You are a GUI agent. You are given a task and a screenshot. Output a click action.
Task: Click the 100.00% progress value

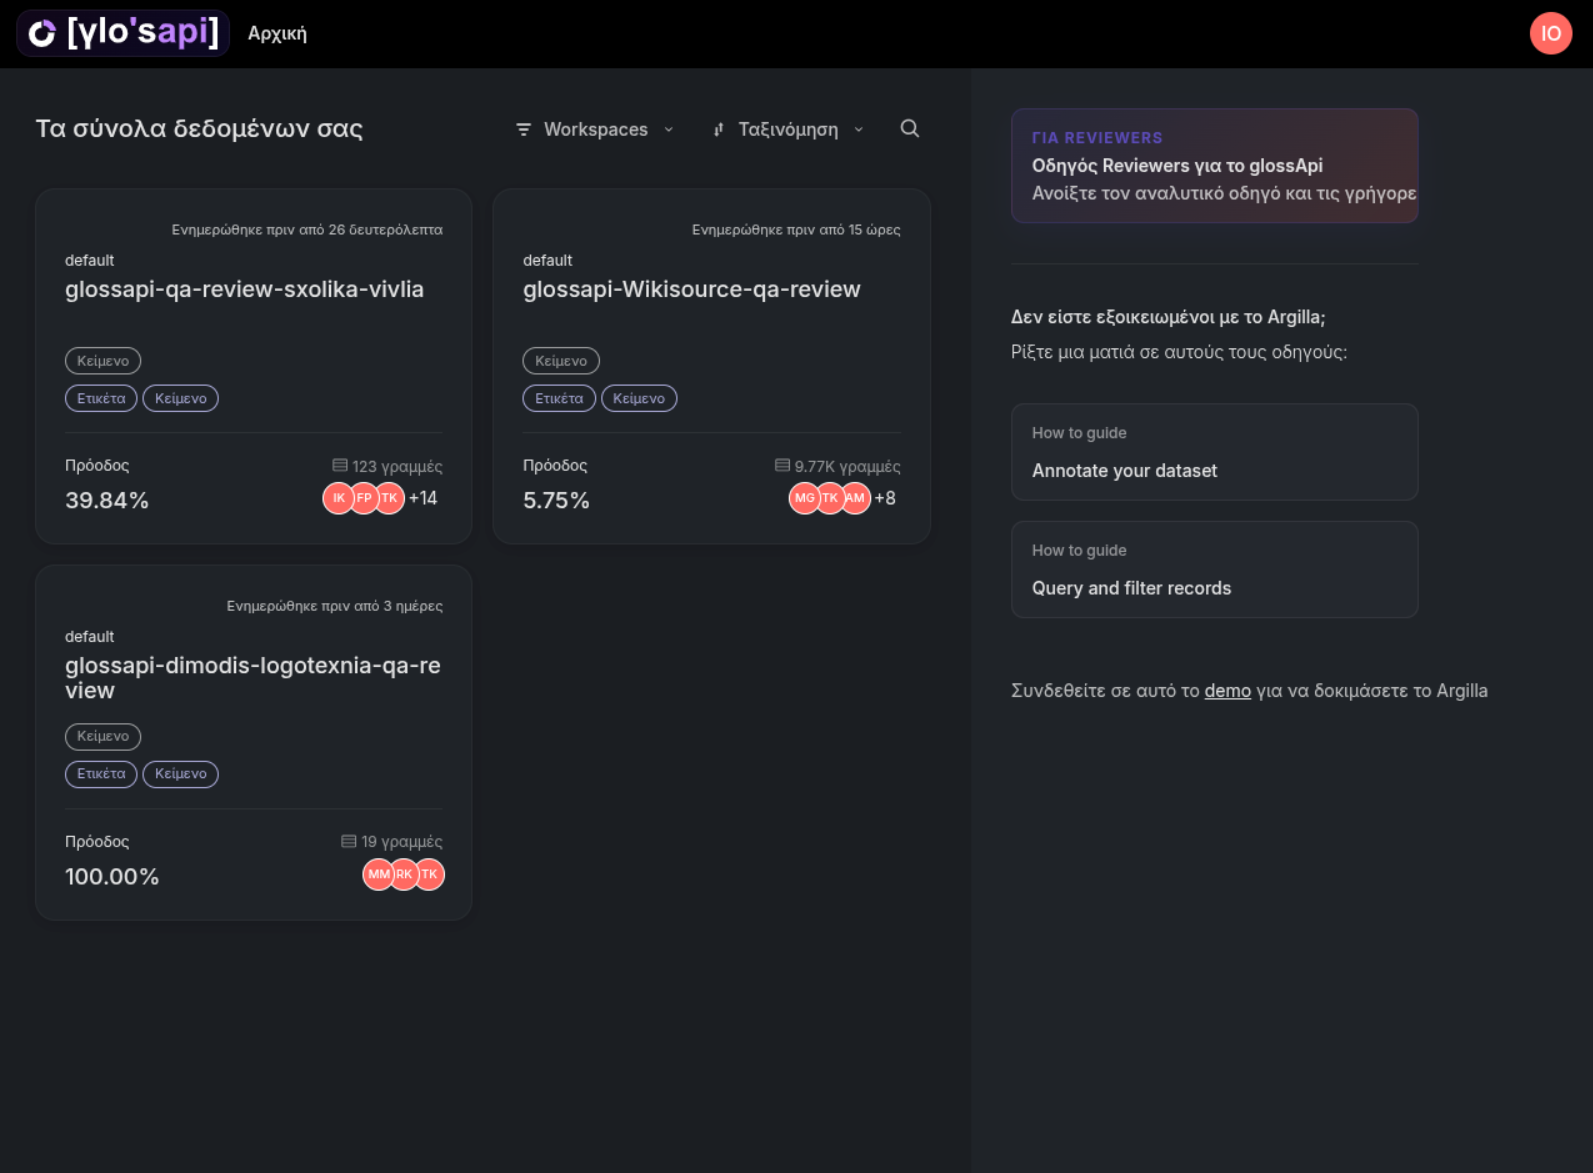pos(112,877)
